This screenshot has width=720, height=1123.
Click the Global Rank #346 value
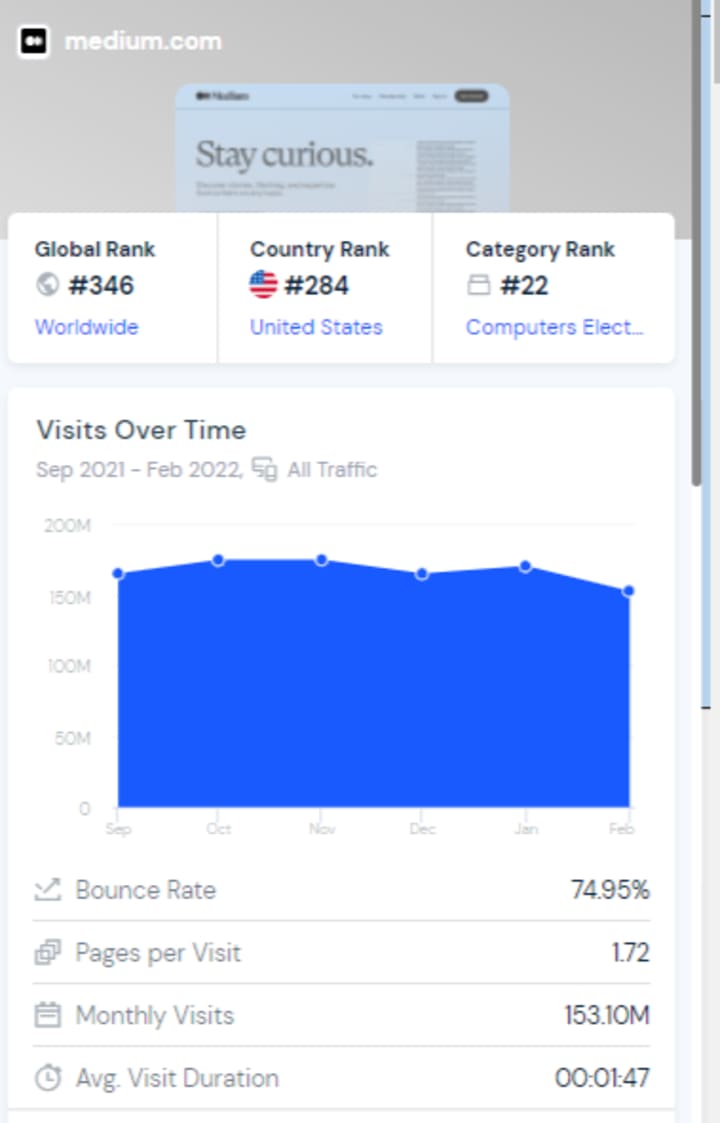click(x=101, y=285)
